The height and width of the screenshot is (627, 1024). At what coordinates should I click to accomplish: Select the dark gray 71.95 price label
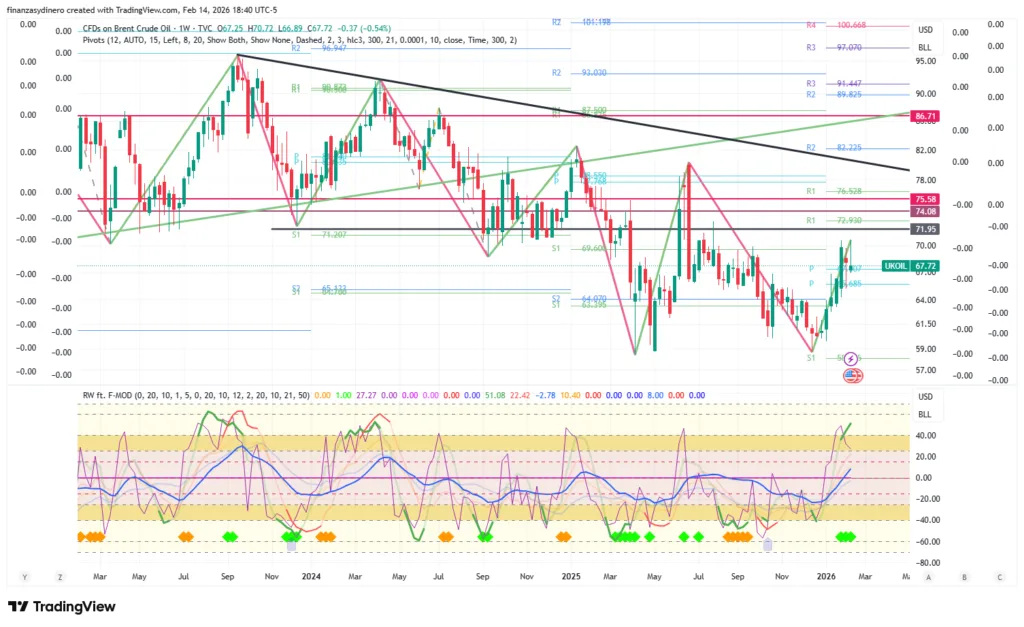pos(924,230)
